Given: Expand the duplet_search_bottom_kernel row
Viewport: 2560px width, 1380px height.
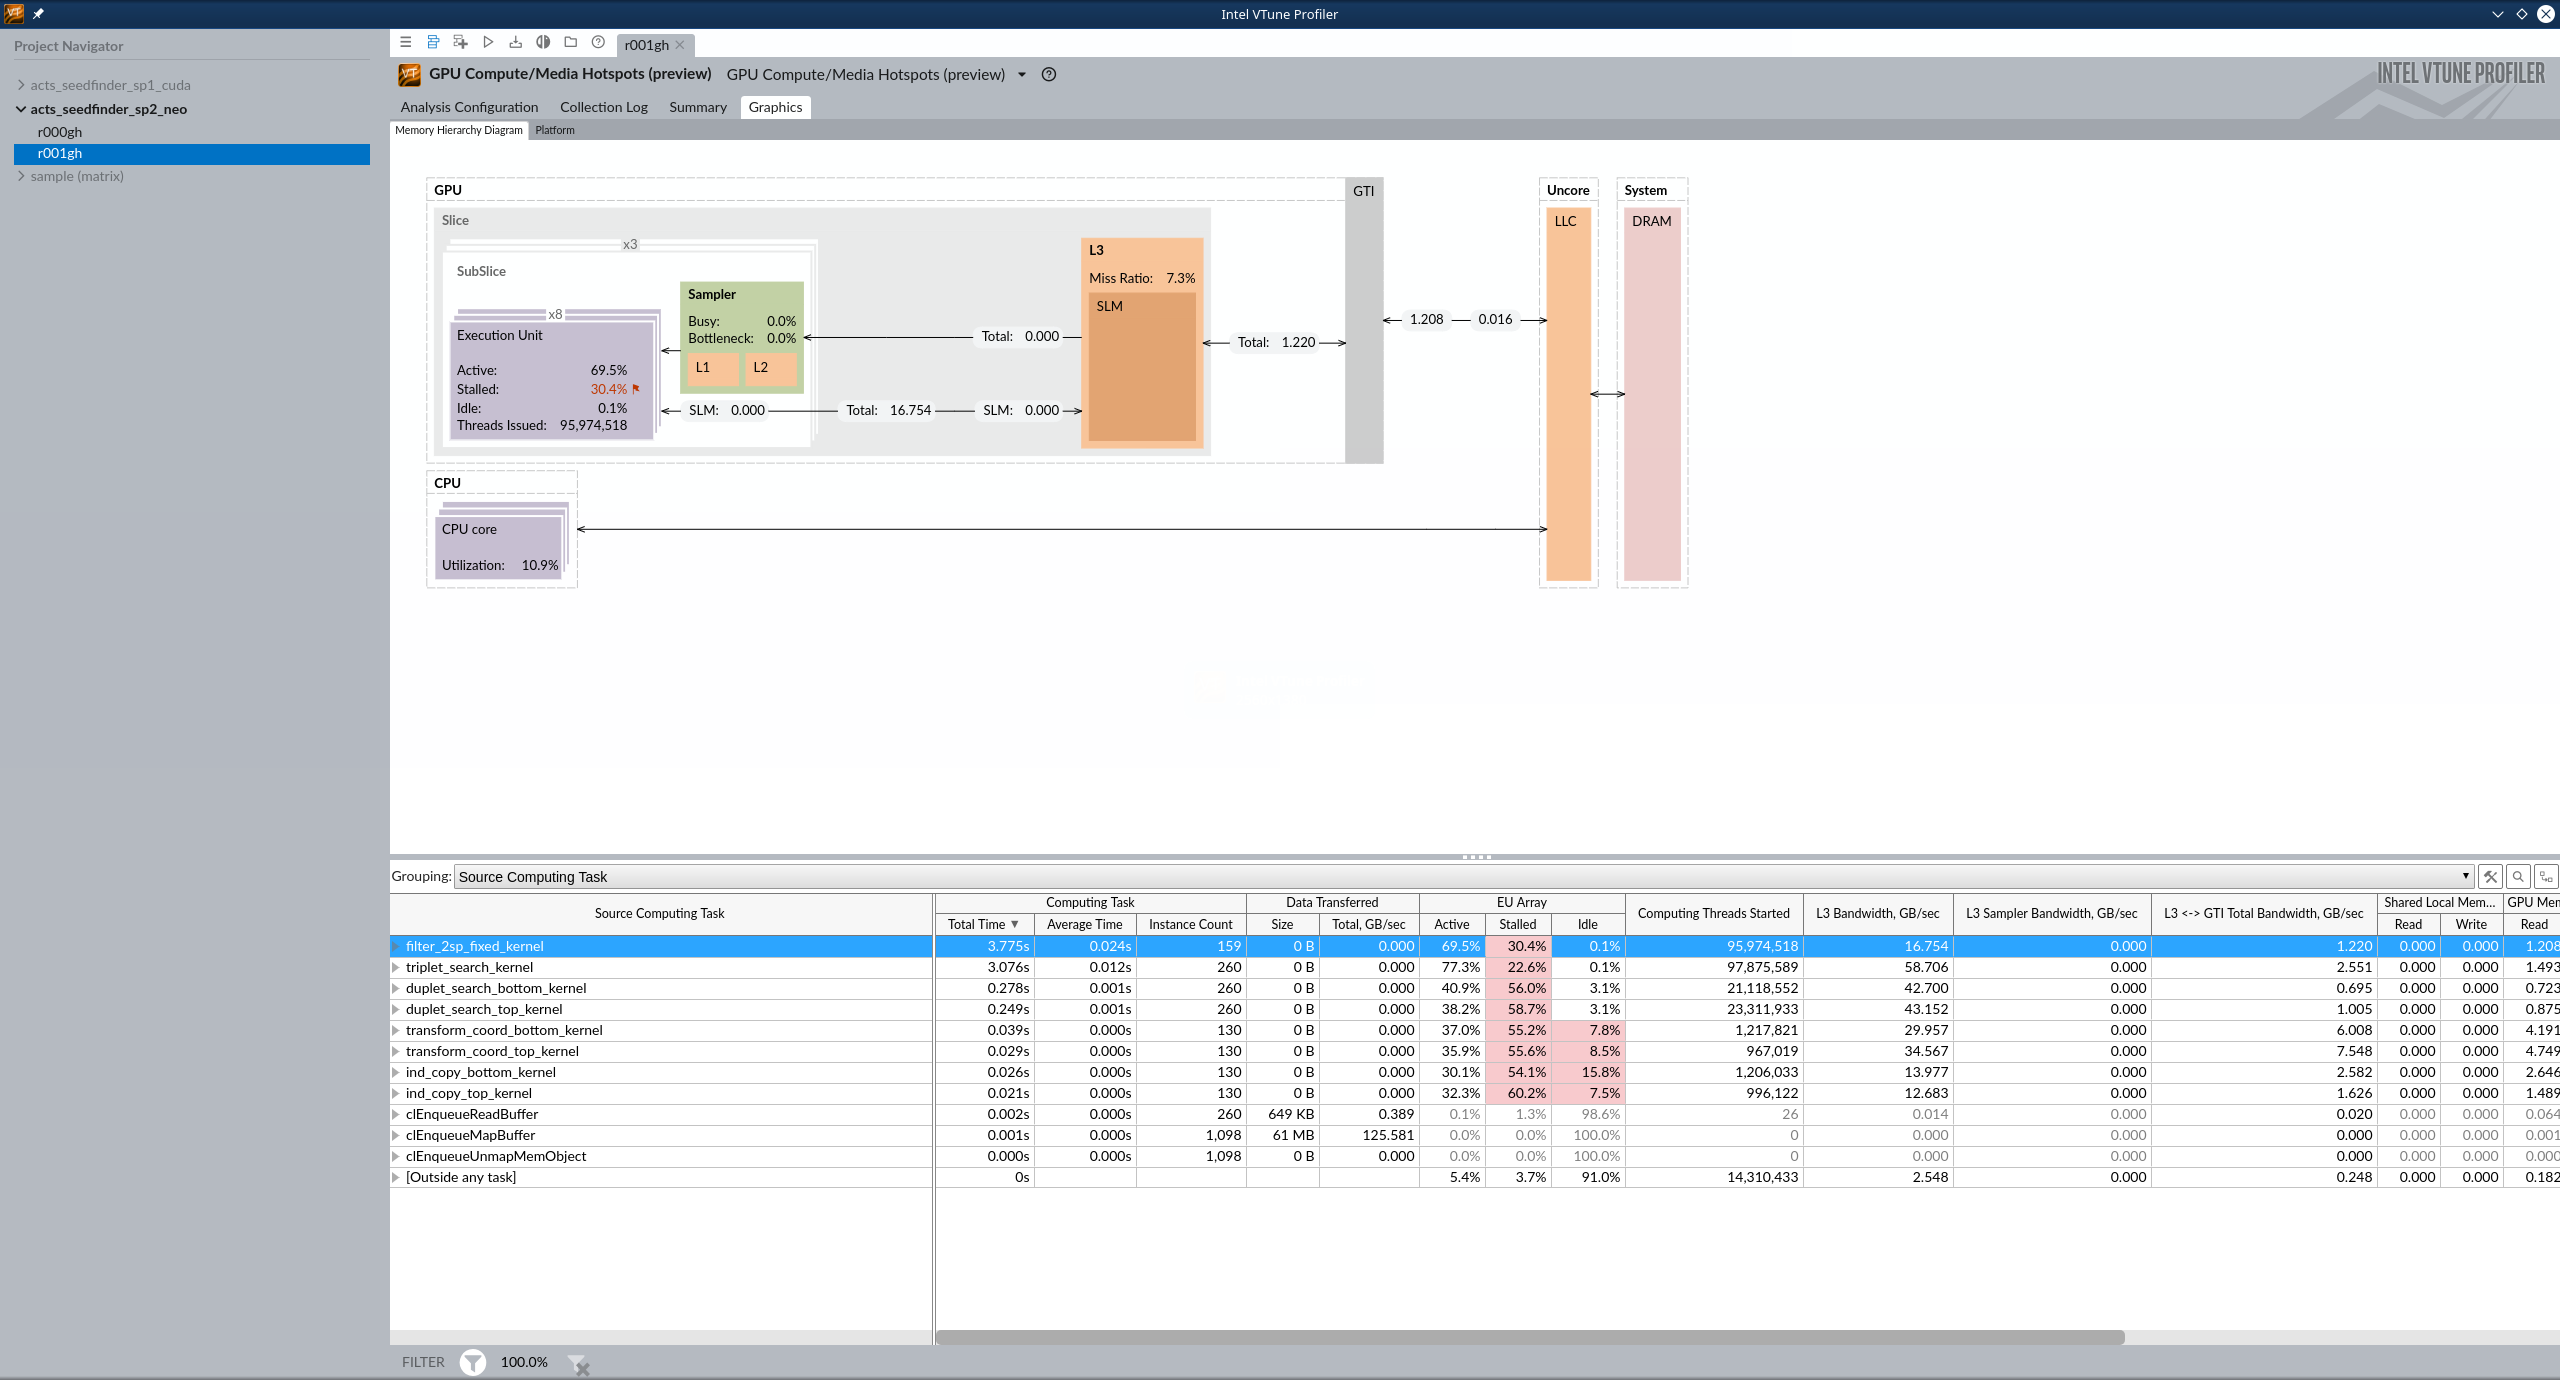Looking at the screenshot, I should pos(396,988).
